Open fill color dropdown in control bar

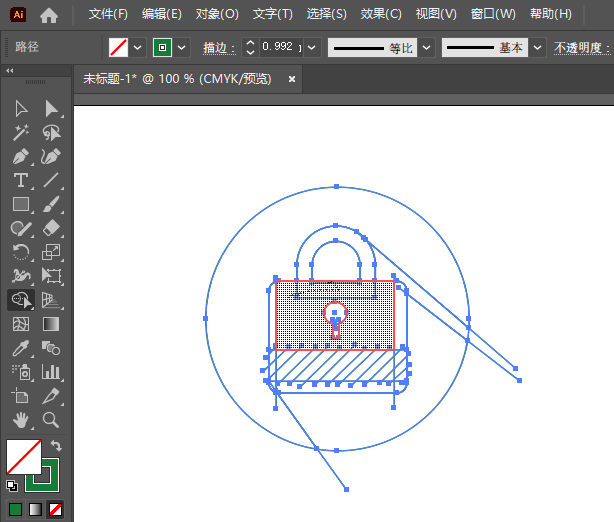[x=137, y=48]
